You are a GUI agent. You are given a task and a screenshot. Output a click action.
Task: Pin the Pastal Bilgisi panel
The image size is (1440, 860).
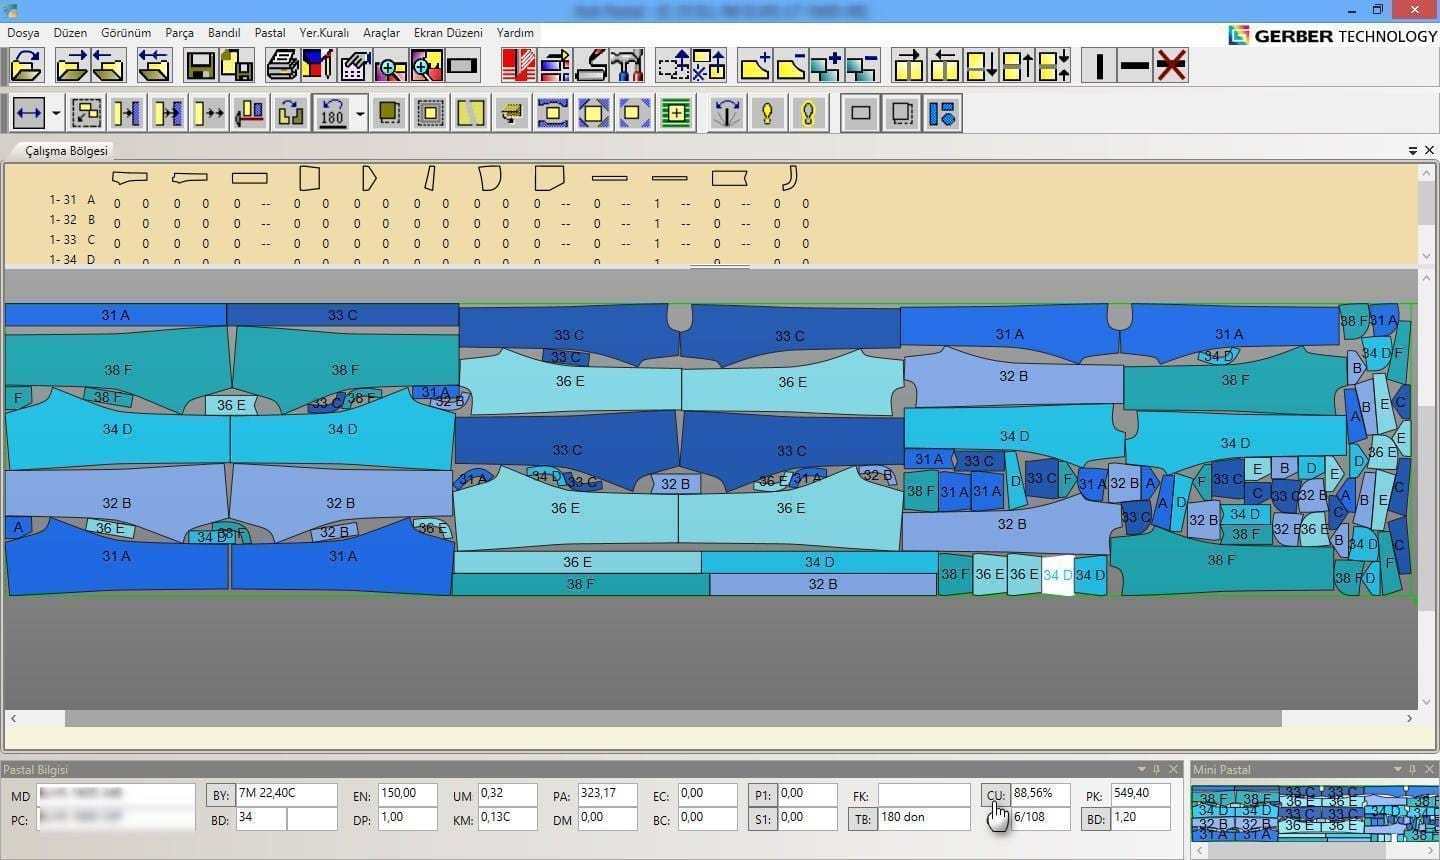(x=1157, y=769)
